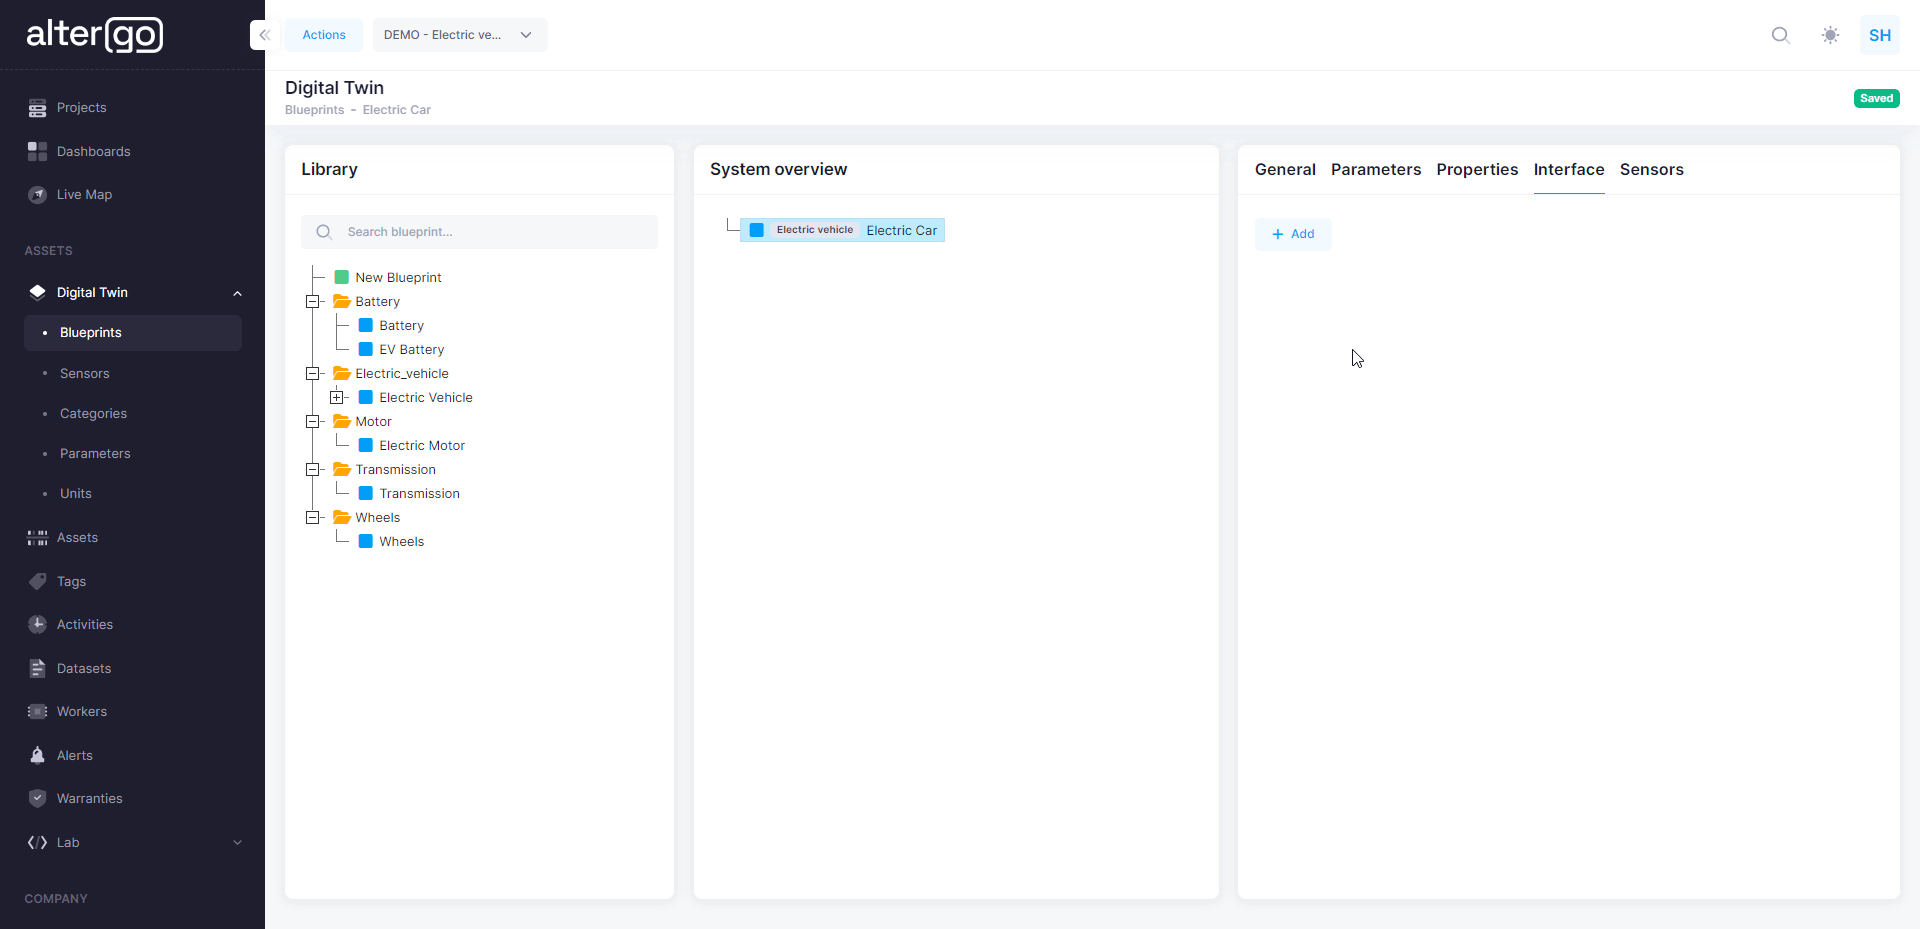Open Live Map from the sidebar
The height and width of the screenshot is (929, 1920).
click(84, 195)
